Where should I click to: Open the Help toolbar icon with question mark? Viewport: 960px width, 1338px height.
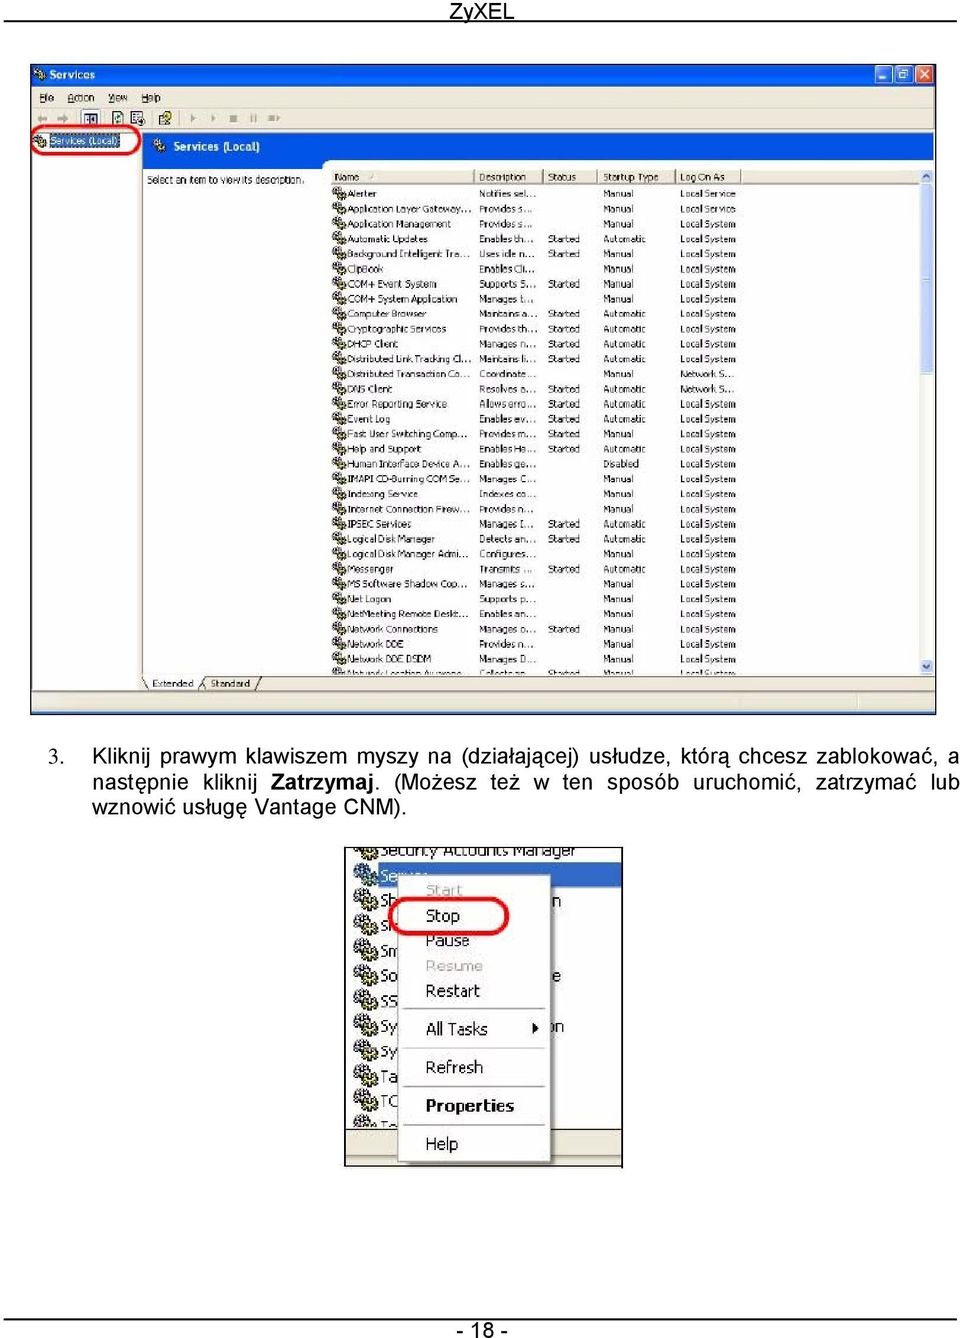(x=165, y=118)
